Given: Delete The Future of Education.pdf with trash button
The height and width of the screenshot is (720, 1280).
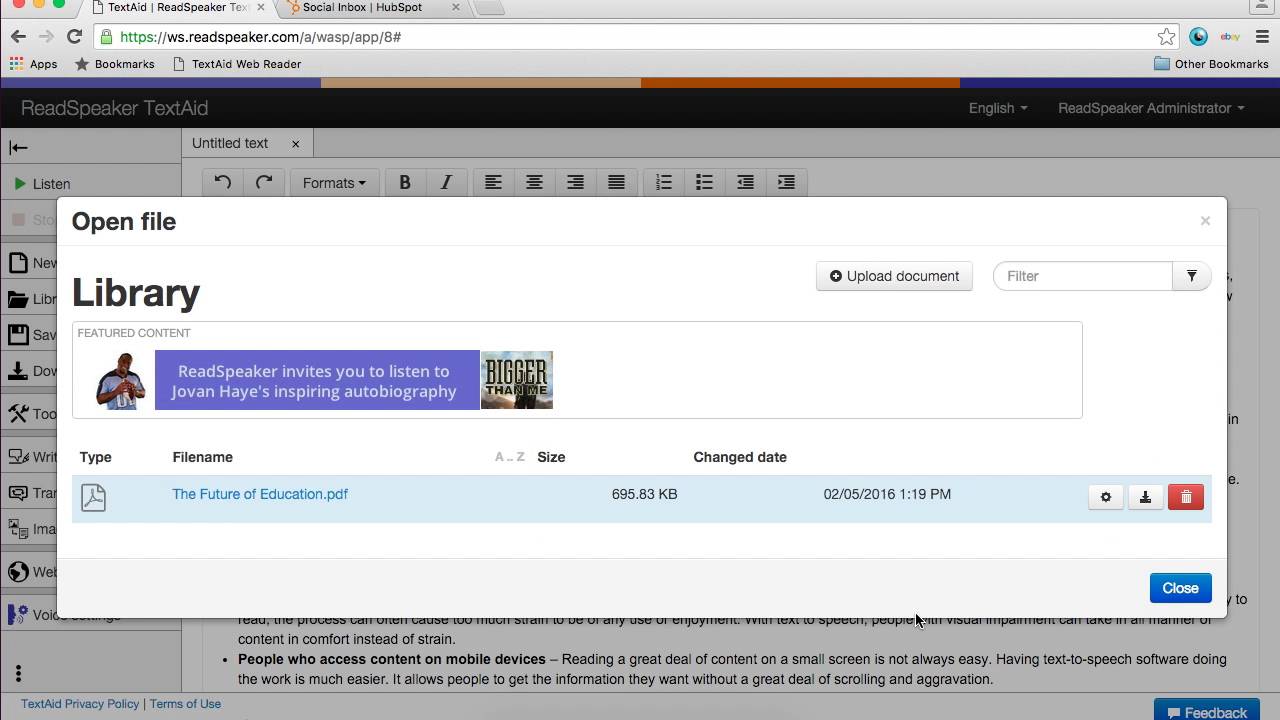Looking at the screenshot, I should point(1186,497).
